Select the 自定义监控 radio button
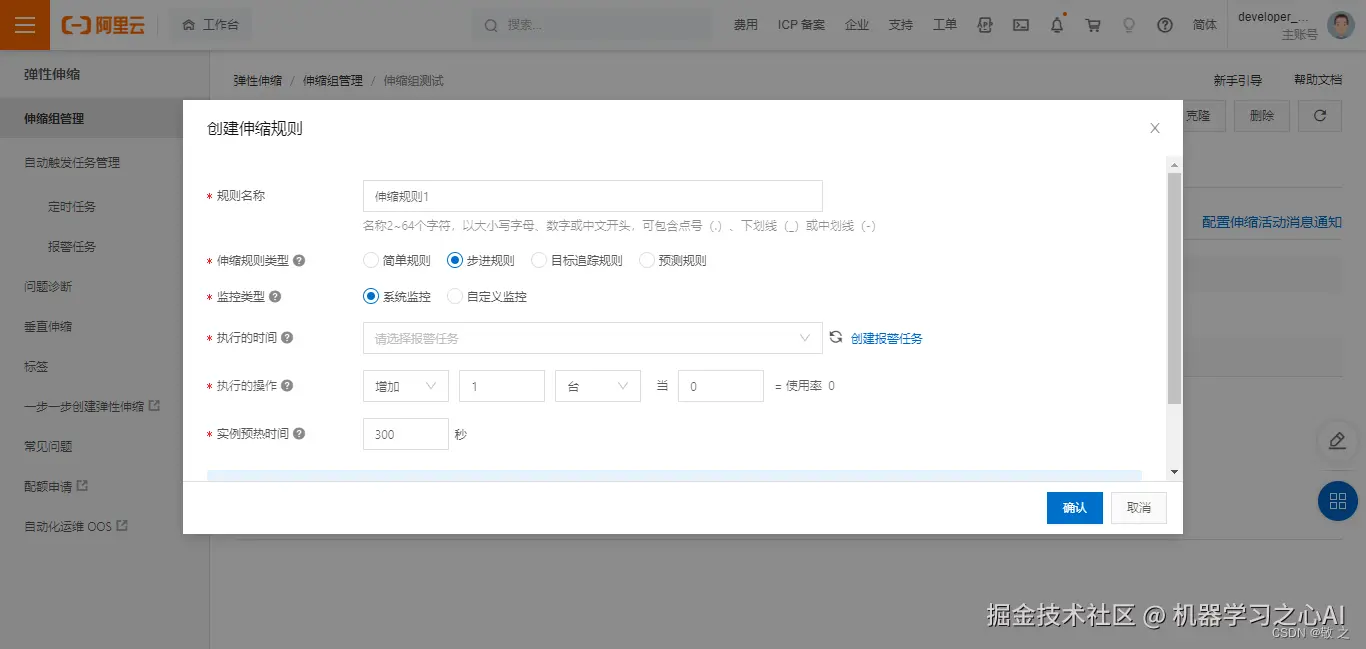 [454, 296]
